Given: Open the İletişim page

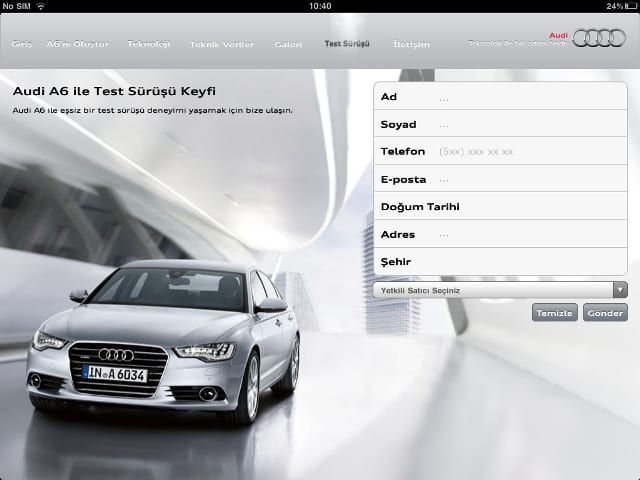Looking at the screenshot, I should pos(411,44).
